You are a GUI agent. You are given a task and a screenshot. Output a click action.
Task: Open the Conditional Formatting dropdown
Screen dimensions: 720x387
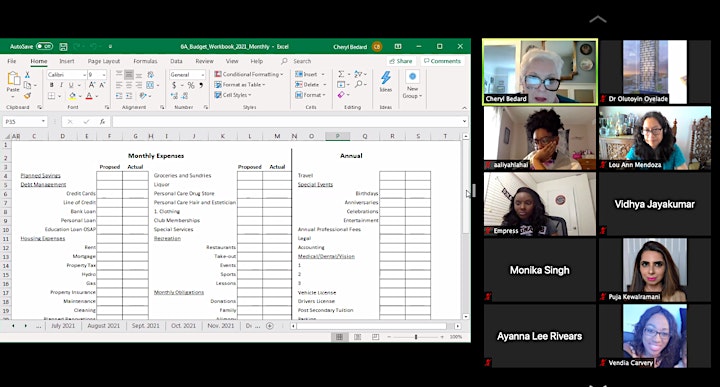[x=249, y=74]
